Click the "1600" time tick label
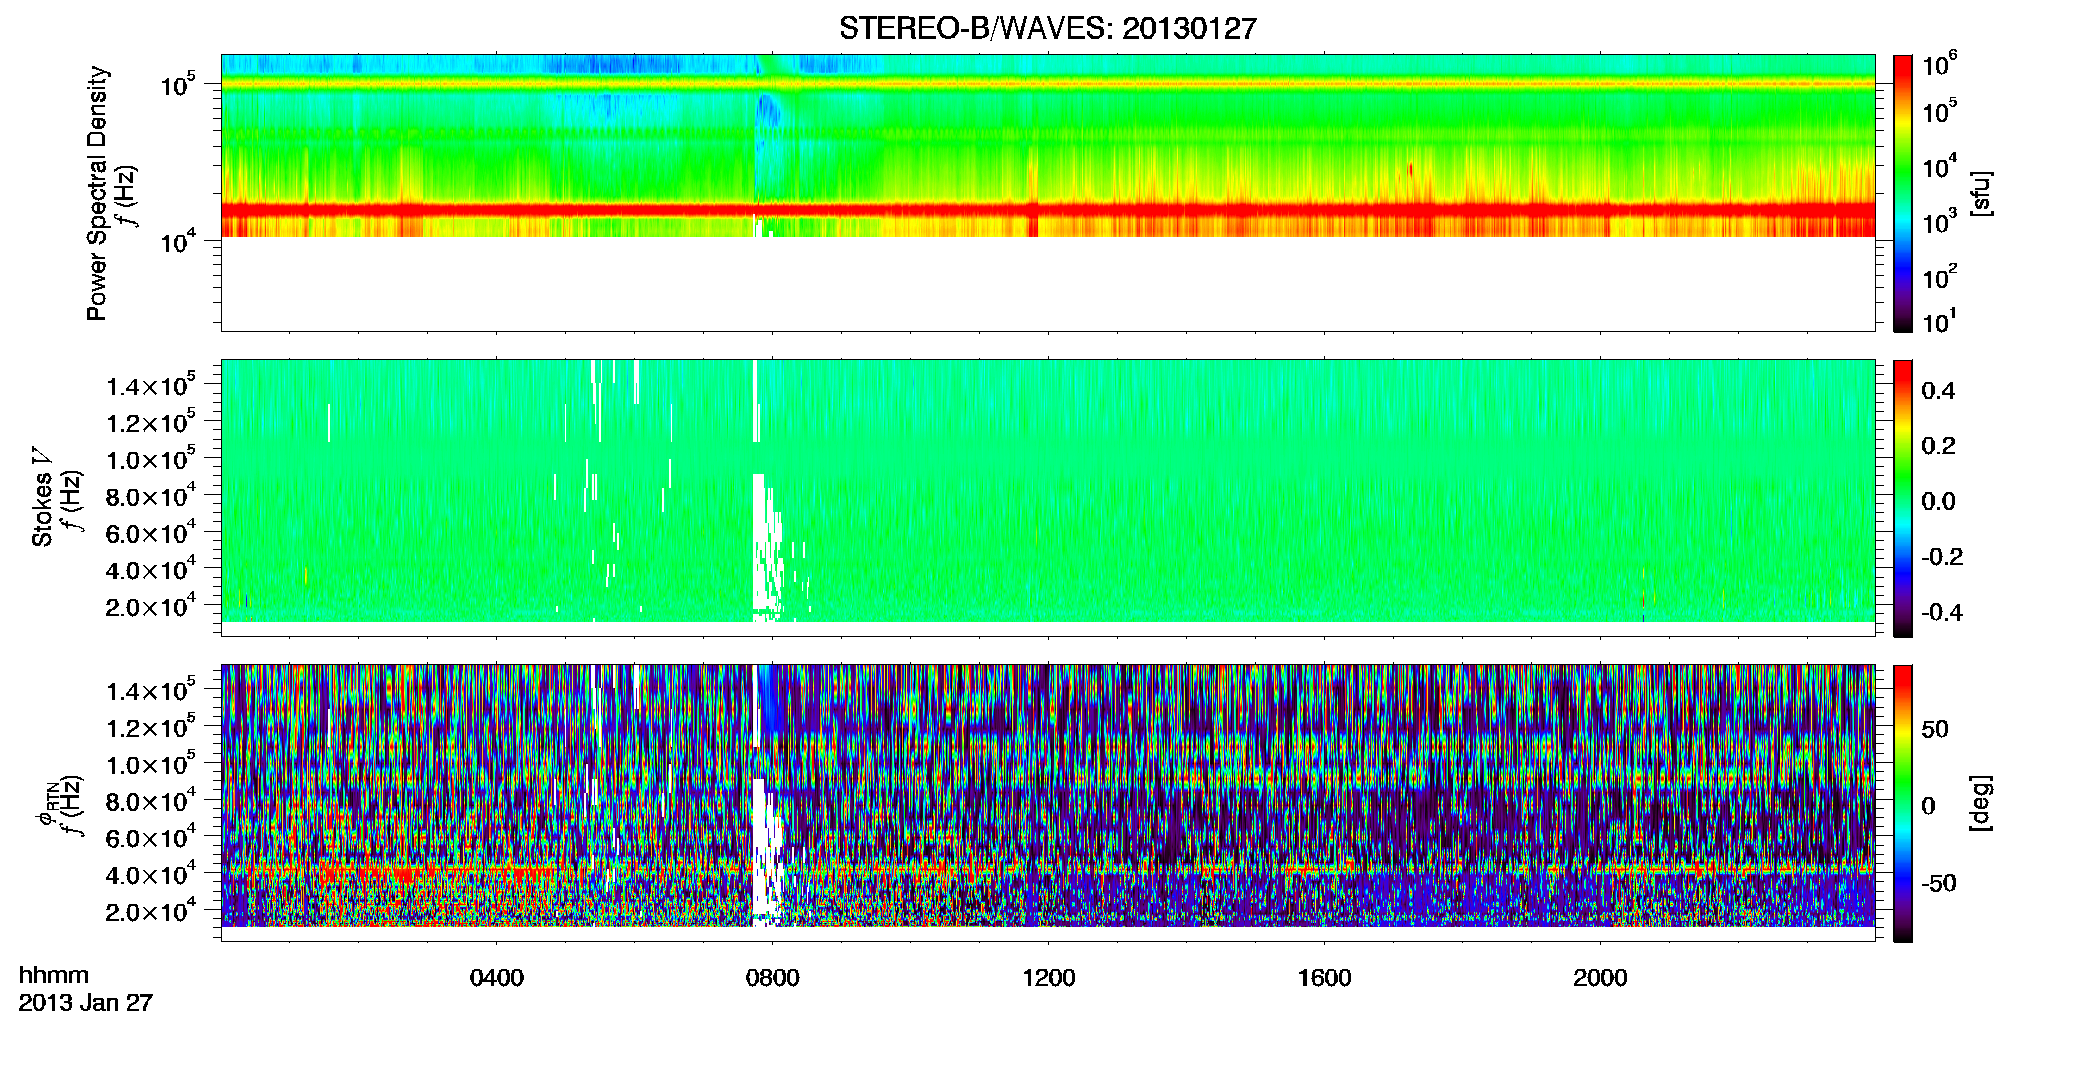 coord(1325,978)
